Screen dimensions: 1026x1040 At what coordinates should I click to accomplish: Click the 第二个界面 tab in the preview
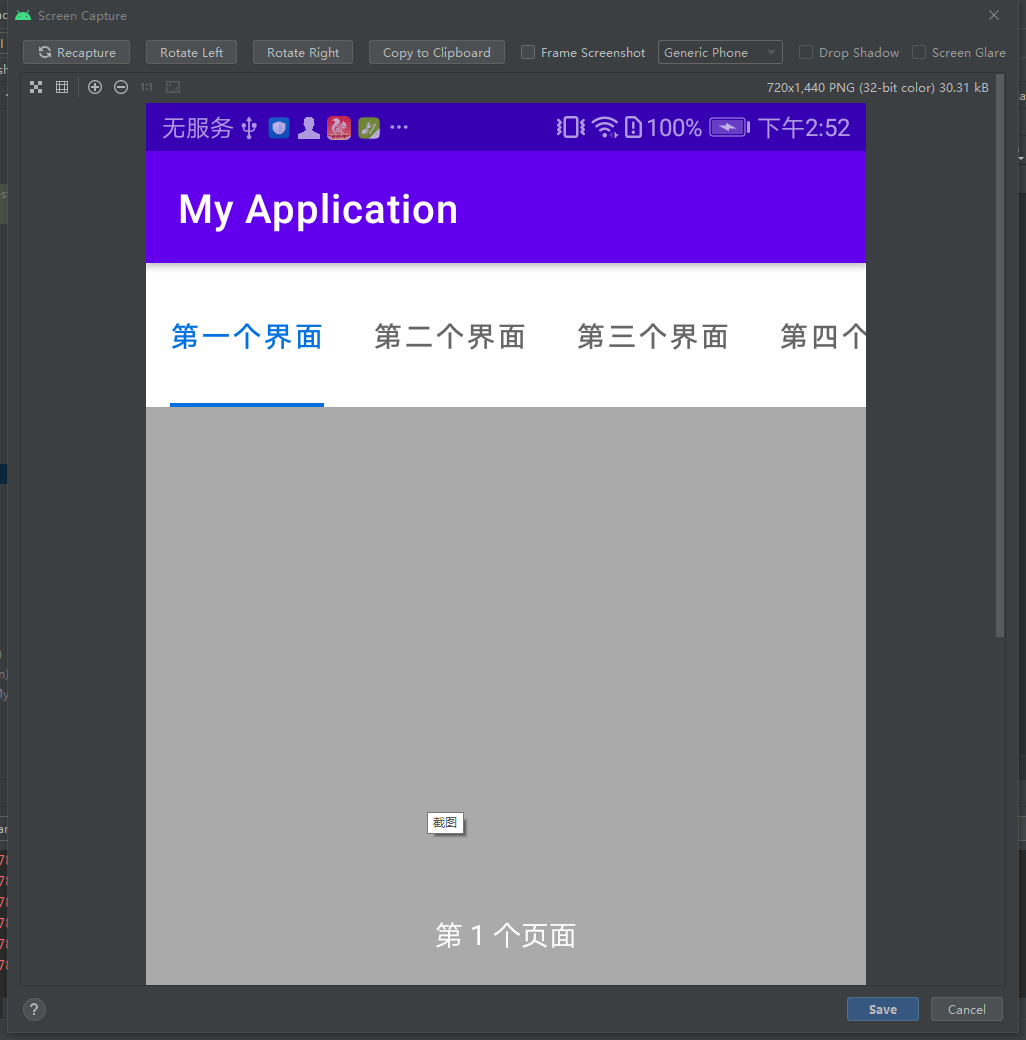tap(449, 337)
